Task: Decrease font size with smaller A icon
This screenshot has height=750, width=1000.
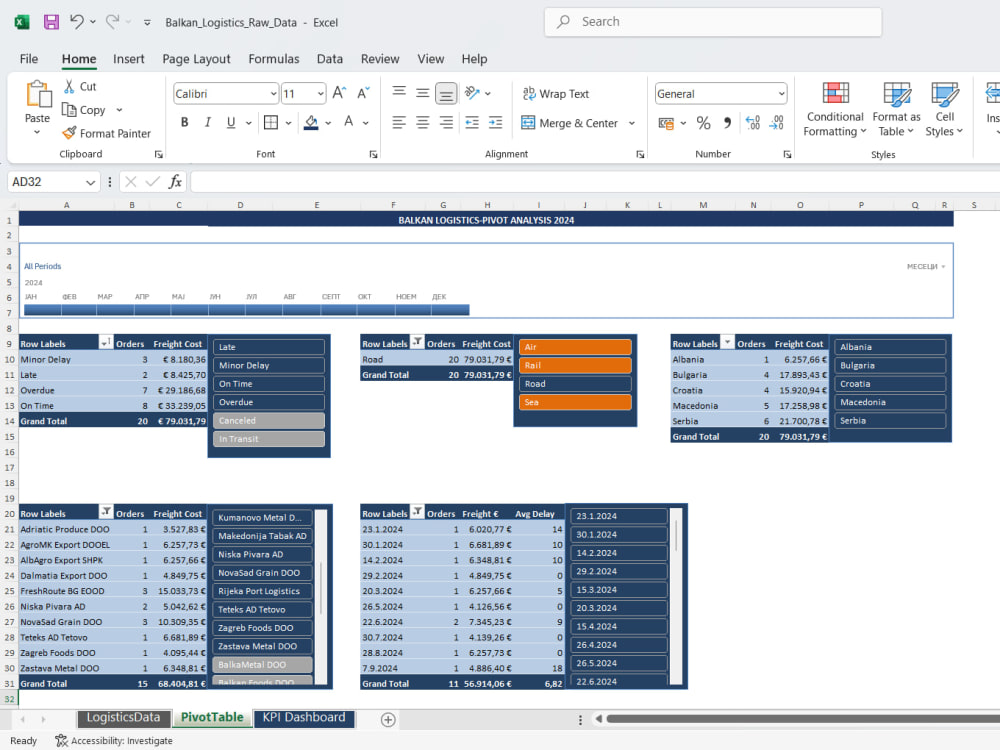Action: [364, 93]
